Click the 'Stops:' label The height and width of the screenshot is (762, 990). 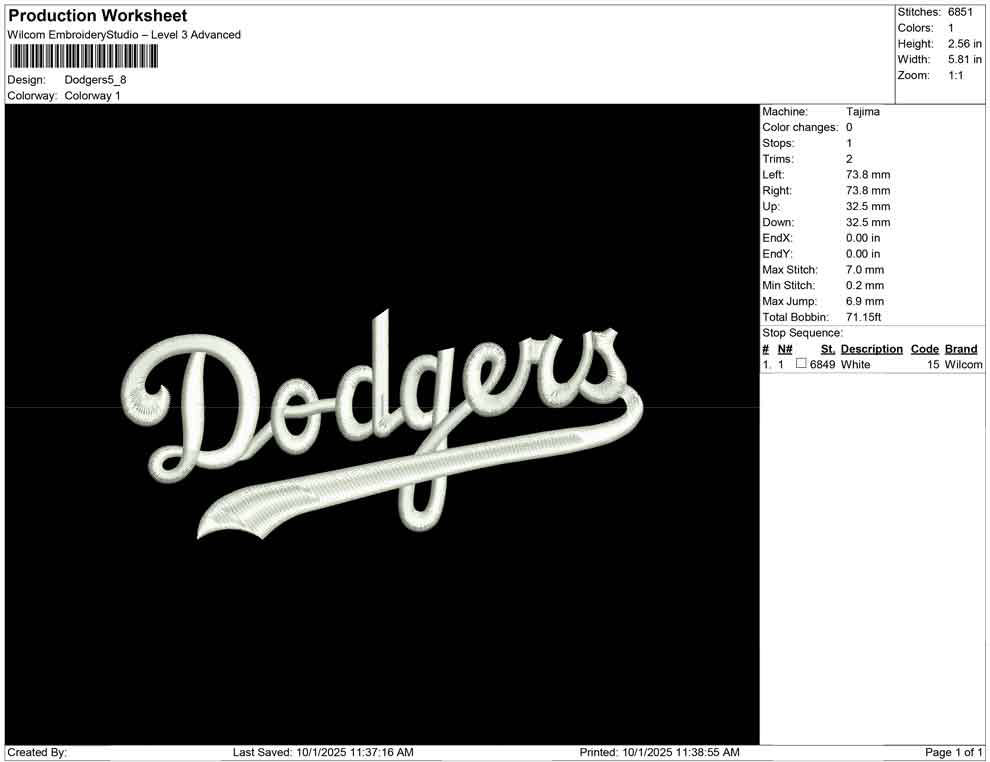pyautogui.click(x=778, y=143)
